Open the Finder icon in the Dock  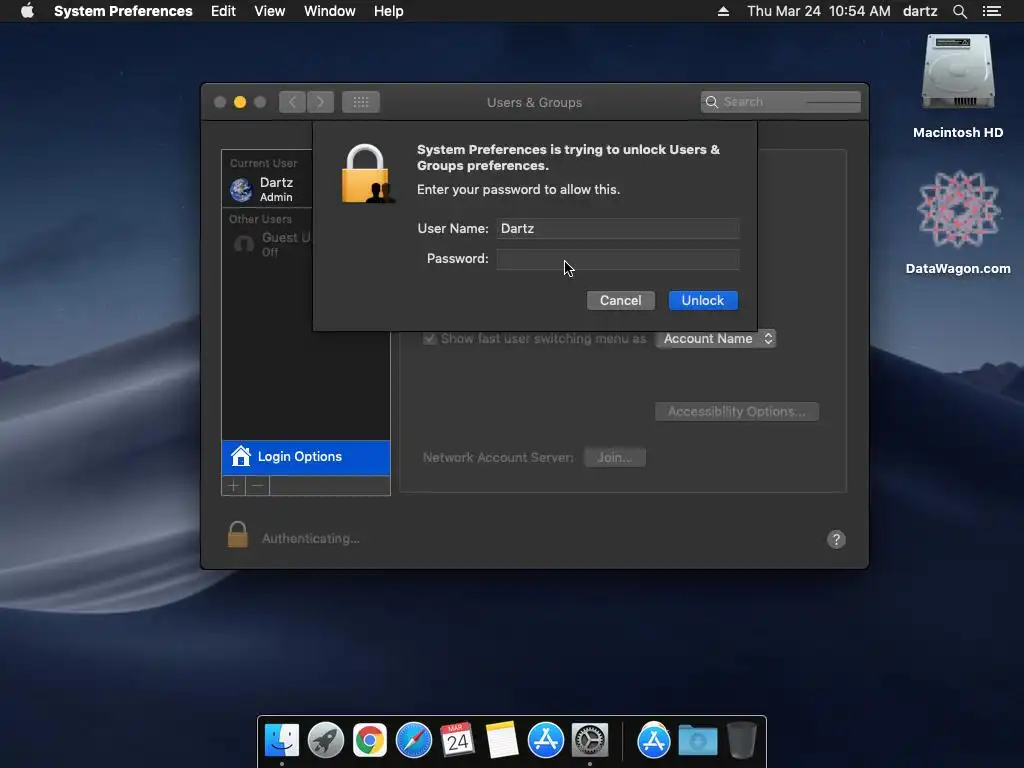click(282, 740)
